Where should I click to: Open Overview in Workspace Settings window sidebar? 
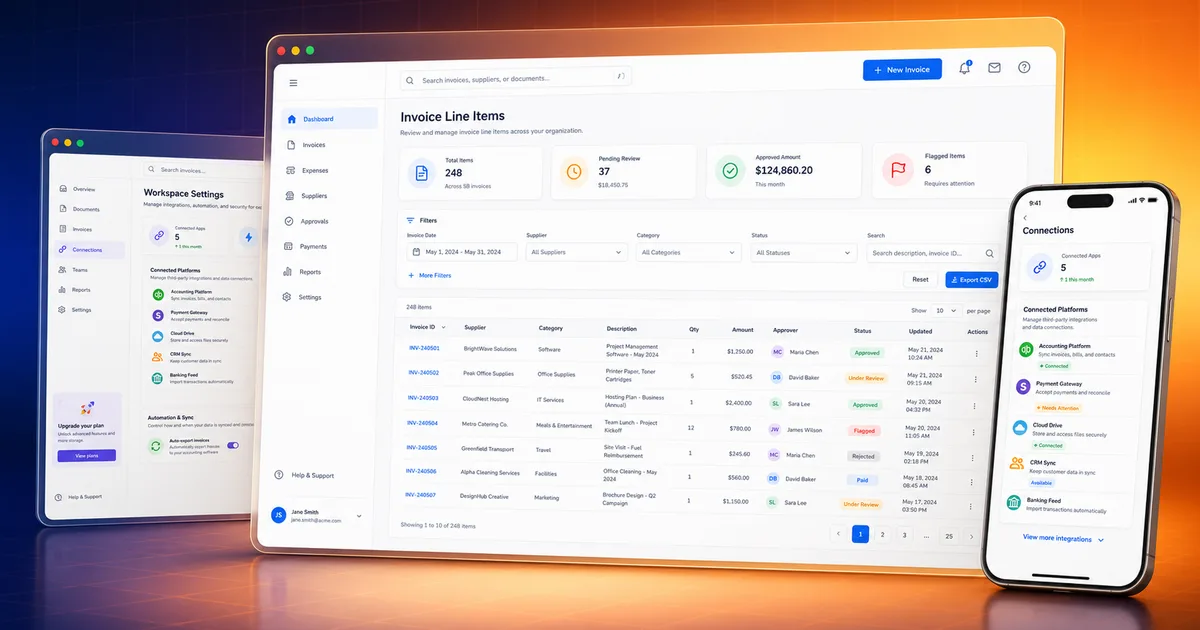tap(79, 189)
